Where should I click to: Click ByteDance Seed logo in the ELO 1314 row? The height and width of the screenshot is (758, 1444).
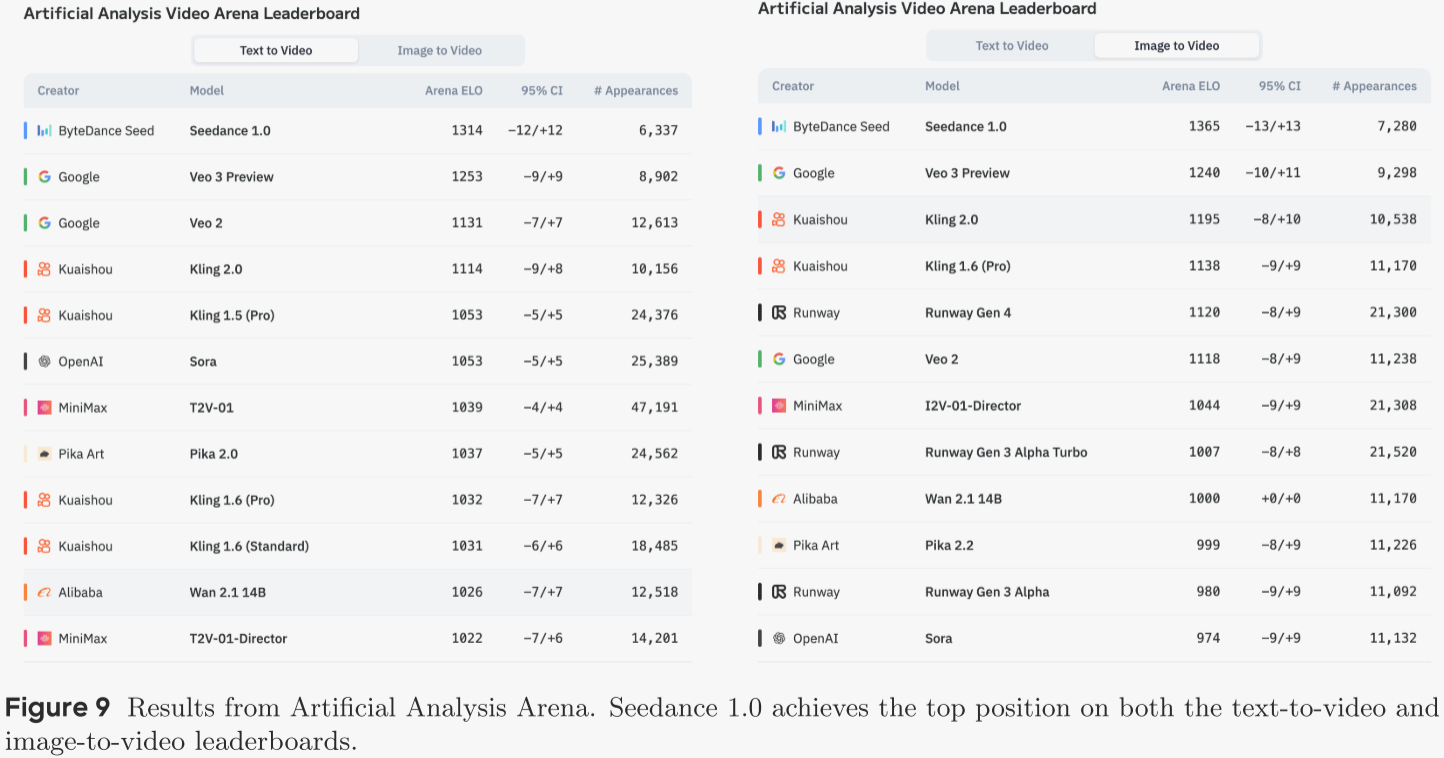pyautogui.click(x=44, y=131)
